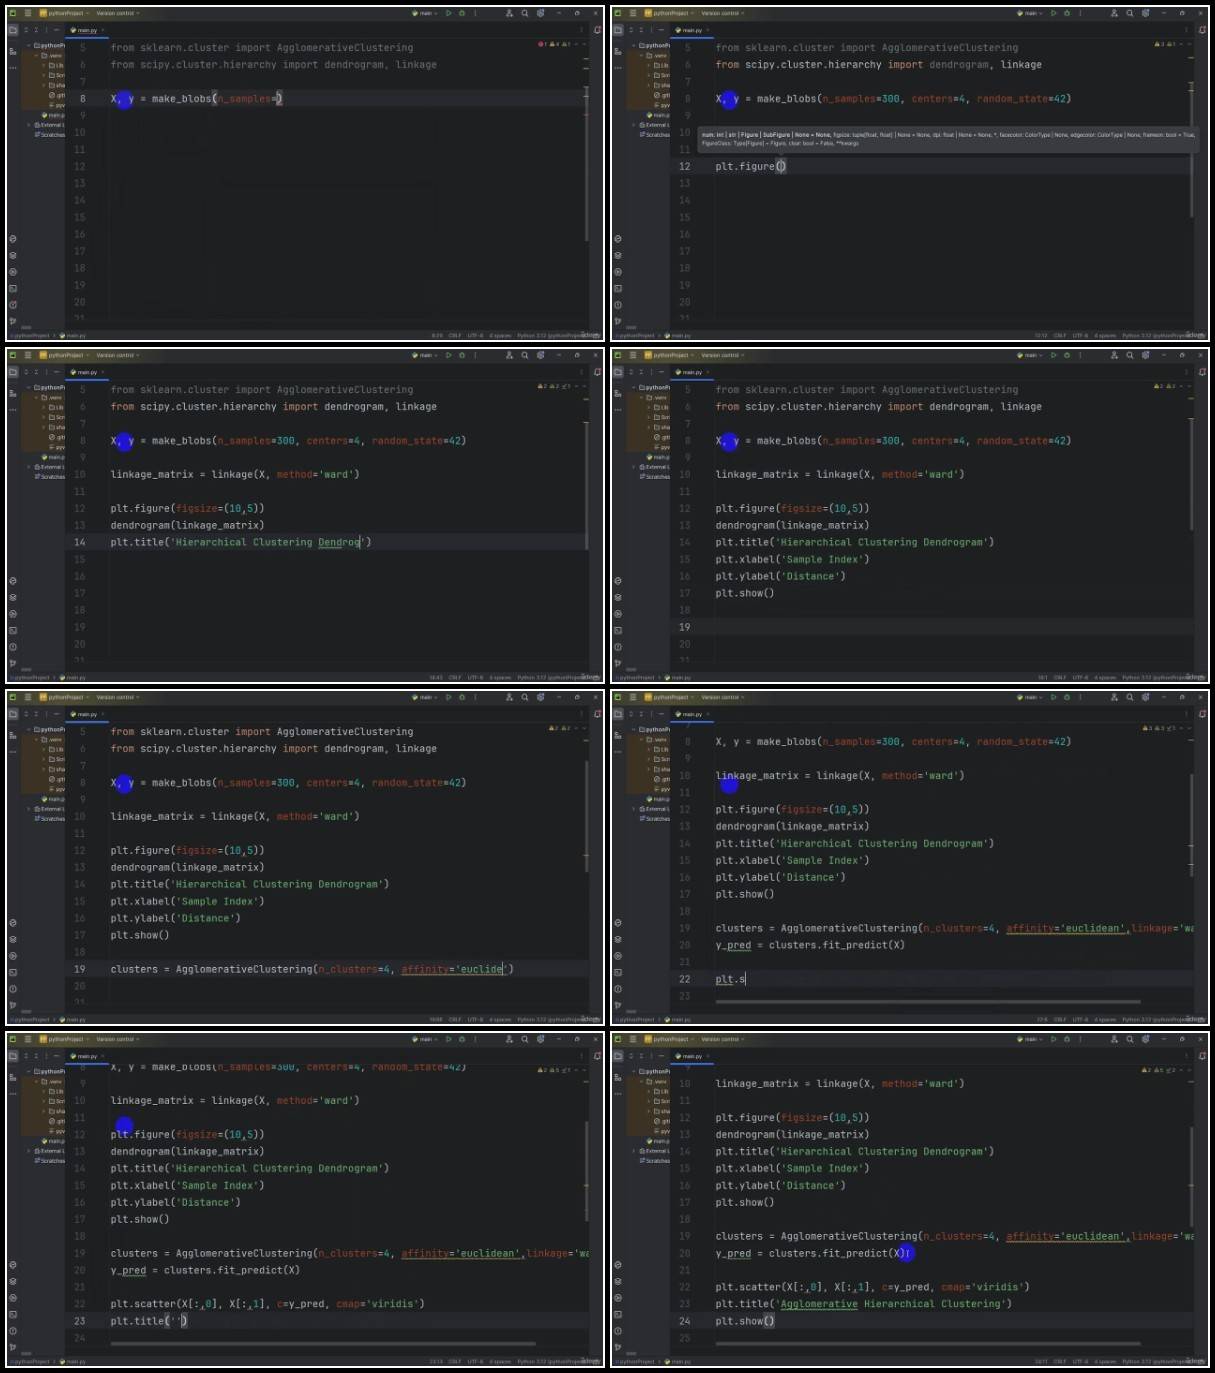The width and height of the screenshot is (1215, 1373).
Task: Open Structure tool window in the n_samples= window
Action: pos(13,50)
